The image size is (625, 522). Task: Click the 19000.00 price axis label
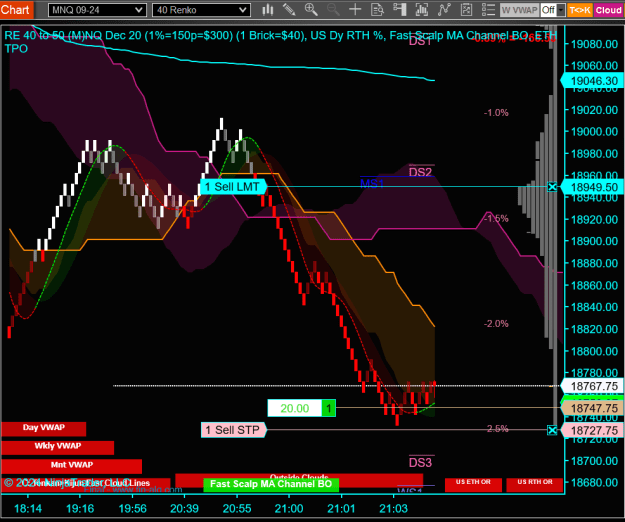[x=594, y=131]
